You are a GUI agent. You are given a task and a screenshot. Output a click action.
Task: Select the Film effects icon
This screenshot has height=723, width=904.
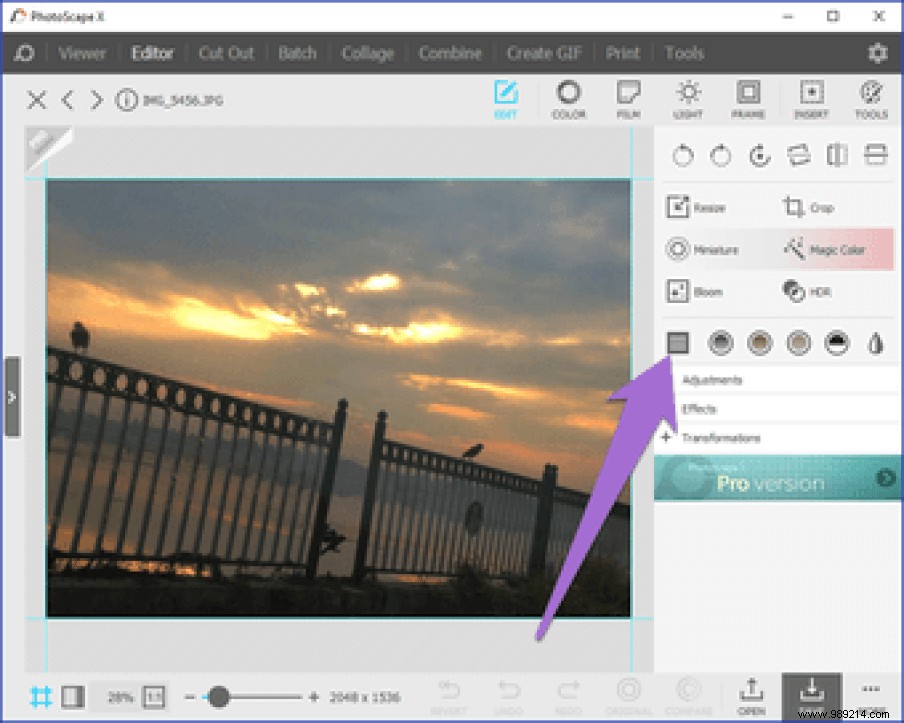(628, 99)
